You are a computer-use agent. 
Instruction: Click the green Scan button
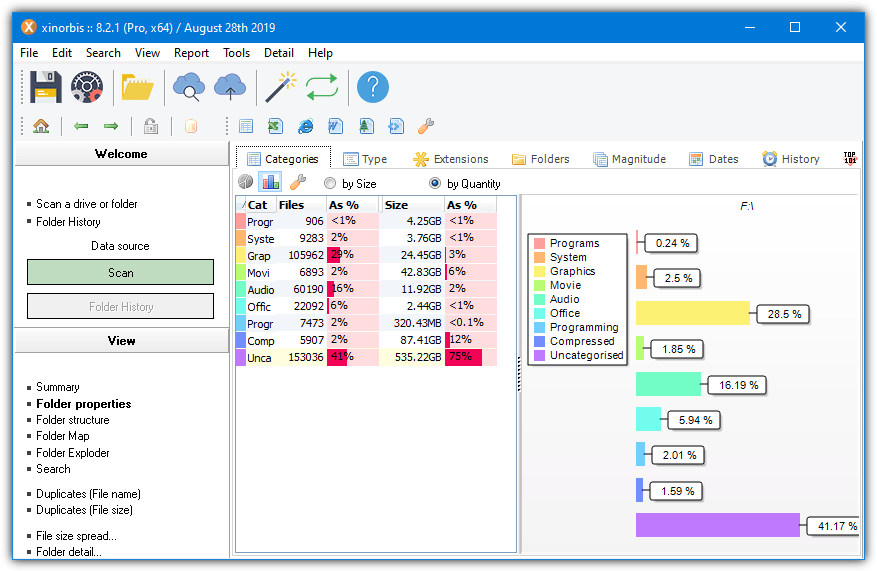coord(120,272)
